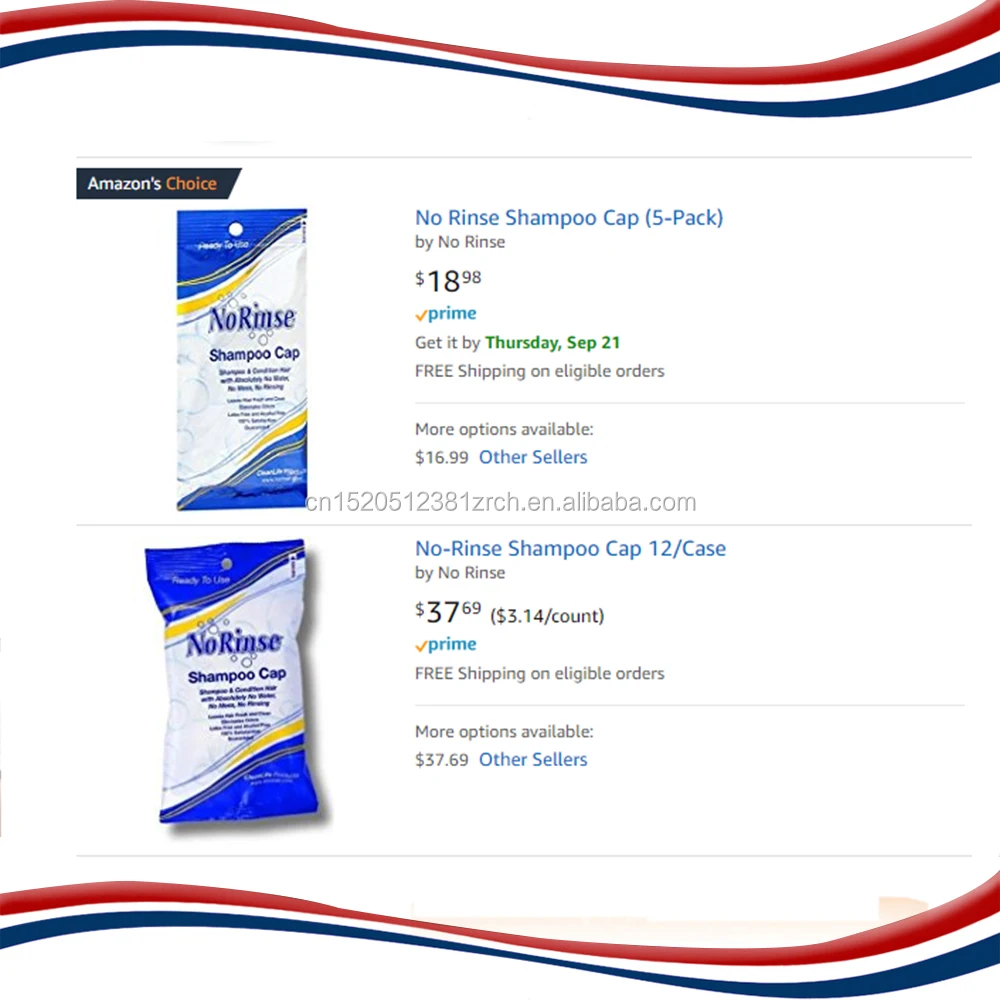Click the Thursday, Sep 21 delivery date
Image resolution: width=1000 pixels, height=1000 pixels.
[552, 343]
